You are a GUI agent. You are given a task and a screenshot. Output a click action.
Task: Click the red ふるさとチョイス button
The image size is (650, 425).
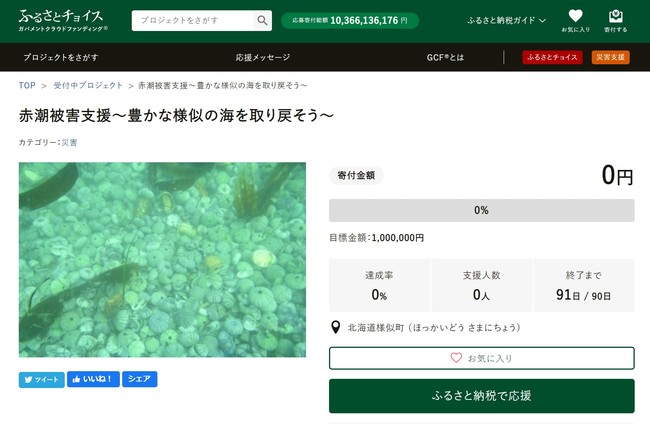click(x=552, y=58)
